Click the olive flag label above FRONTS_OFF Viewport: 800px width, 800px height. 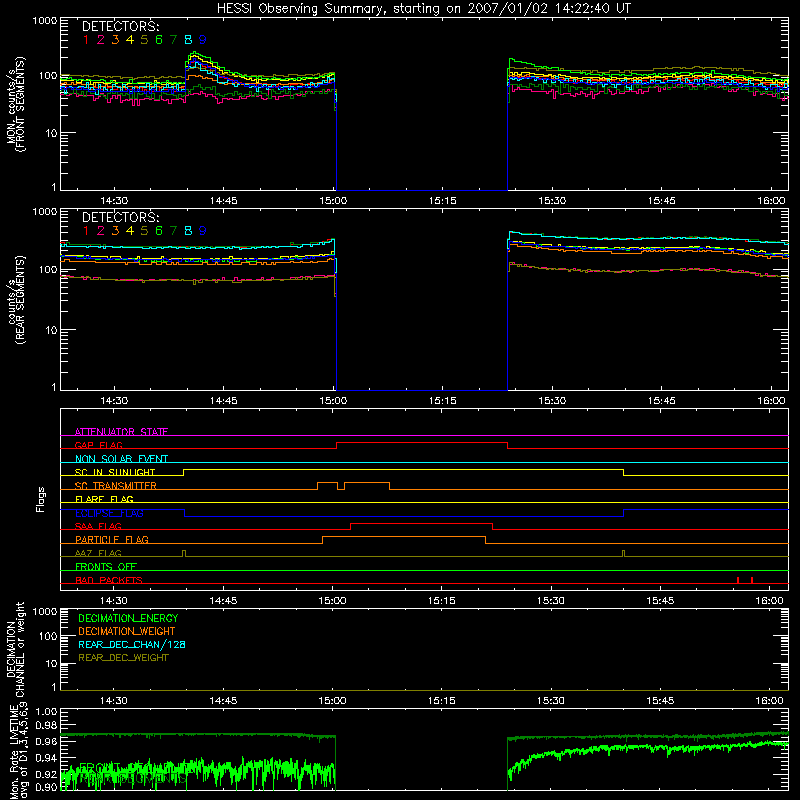(98, 553)
